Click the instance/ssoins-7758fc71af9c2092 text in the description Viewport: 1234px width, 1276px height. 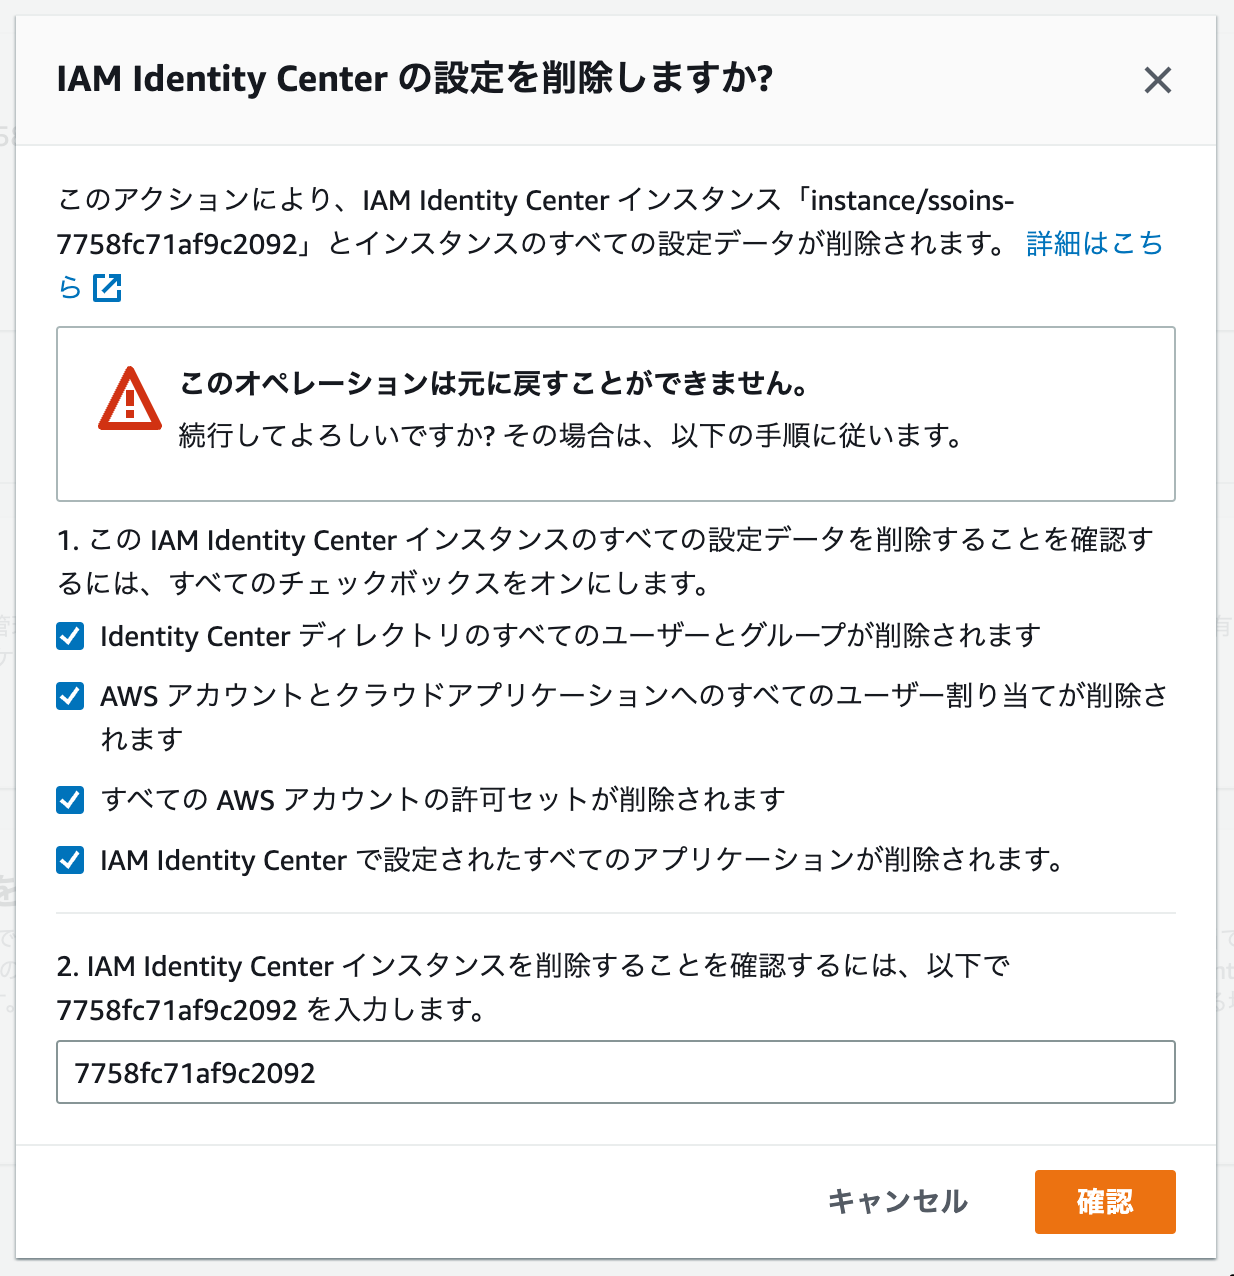(910, 200)
